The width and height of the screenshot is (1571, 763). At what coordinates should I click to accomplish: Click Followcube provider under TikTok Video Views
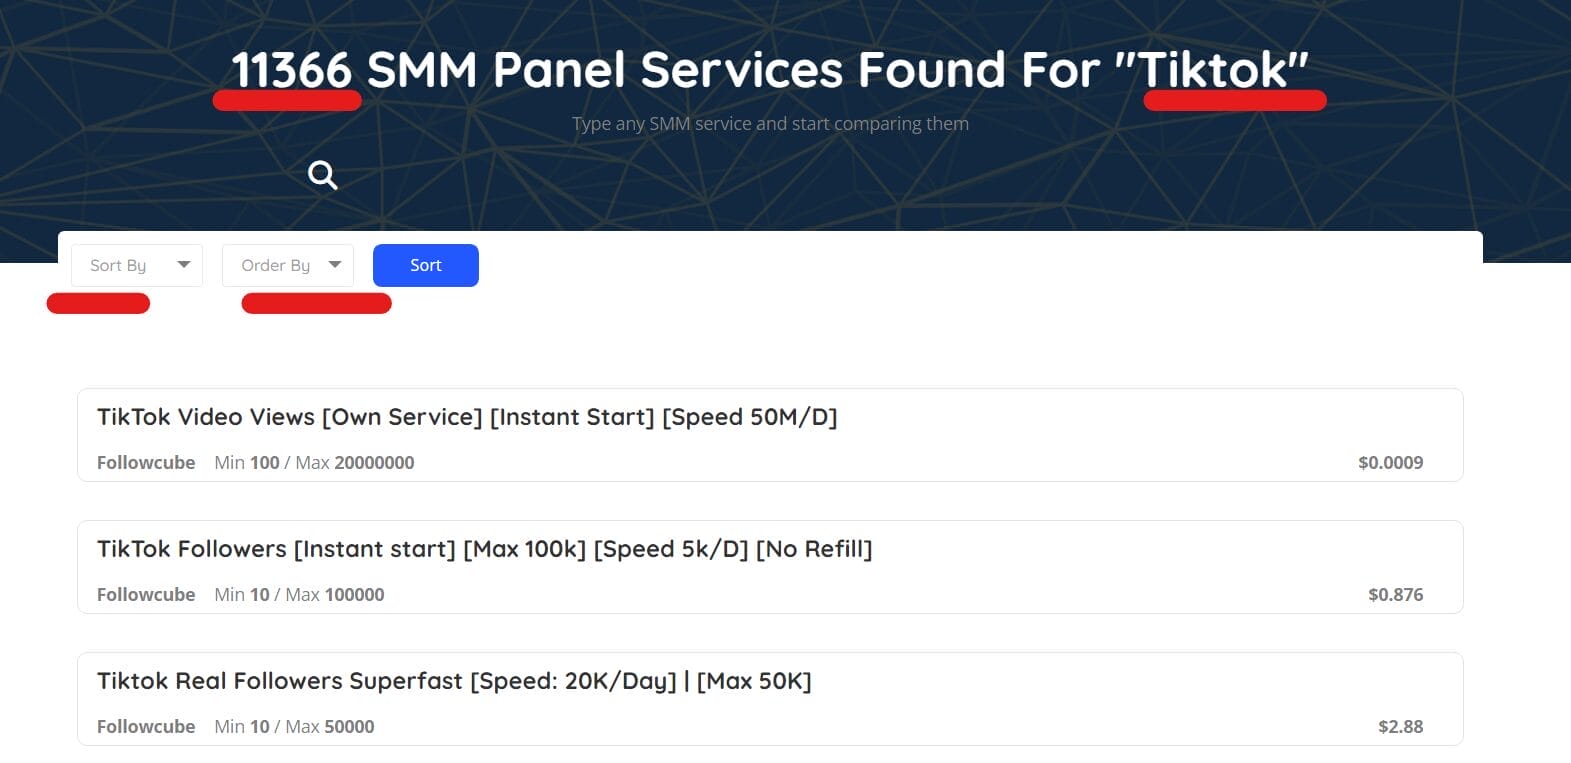[146, 462]
